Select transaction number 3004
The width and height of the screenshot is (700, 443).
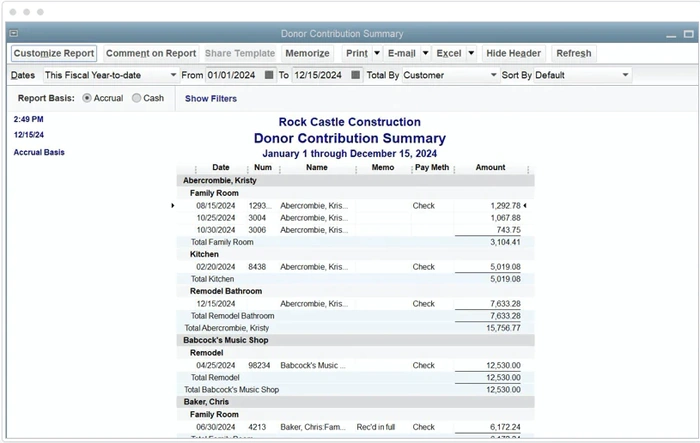point(257,218)
